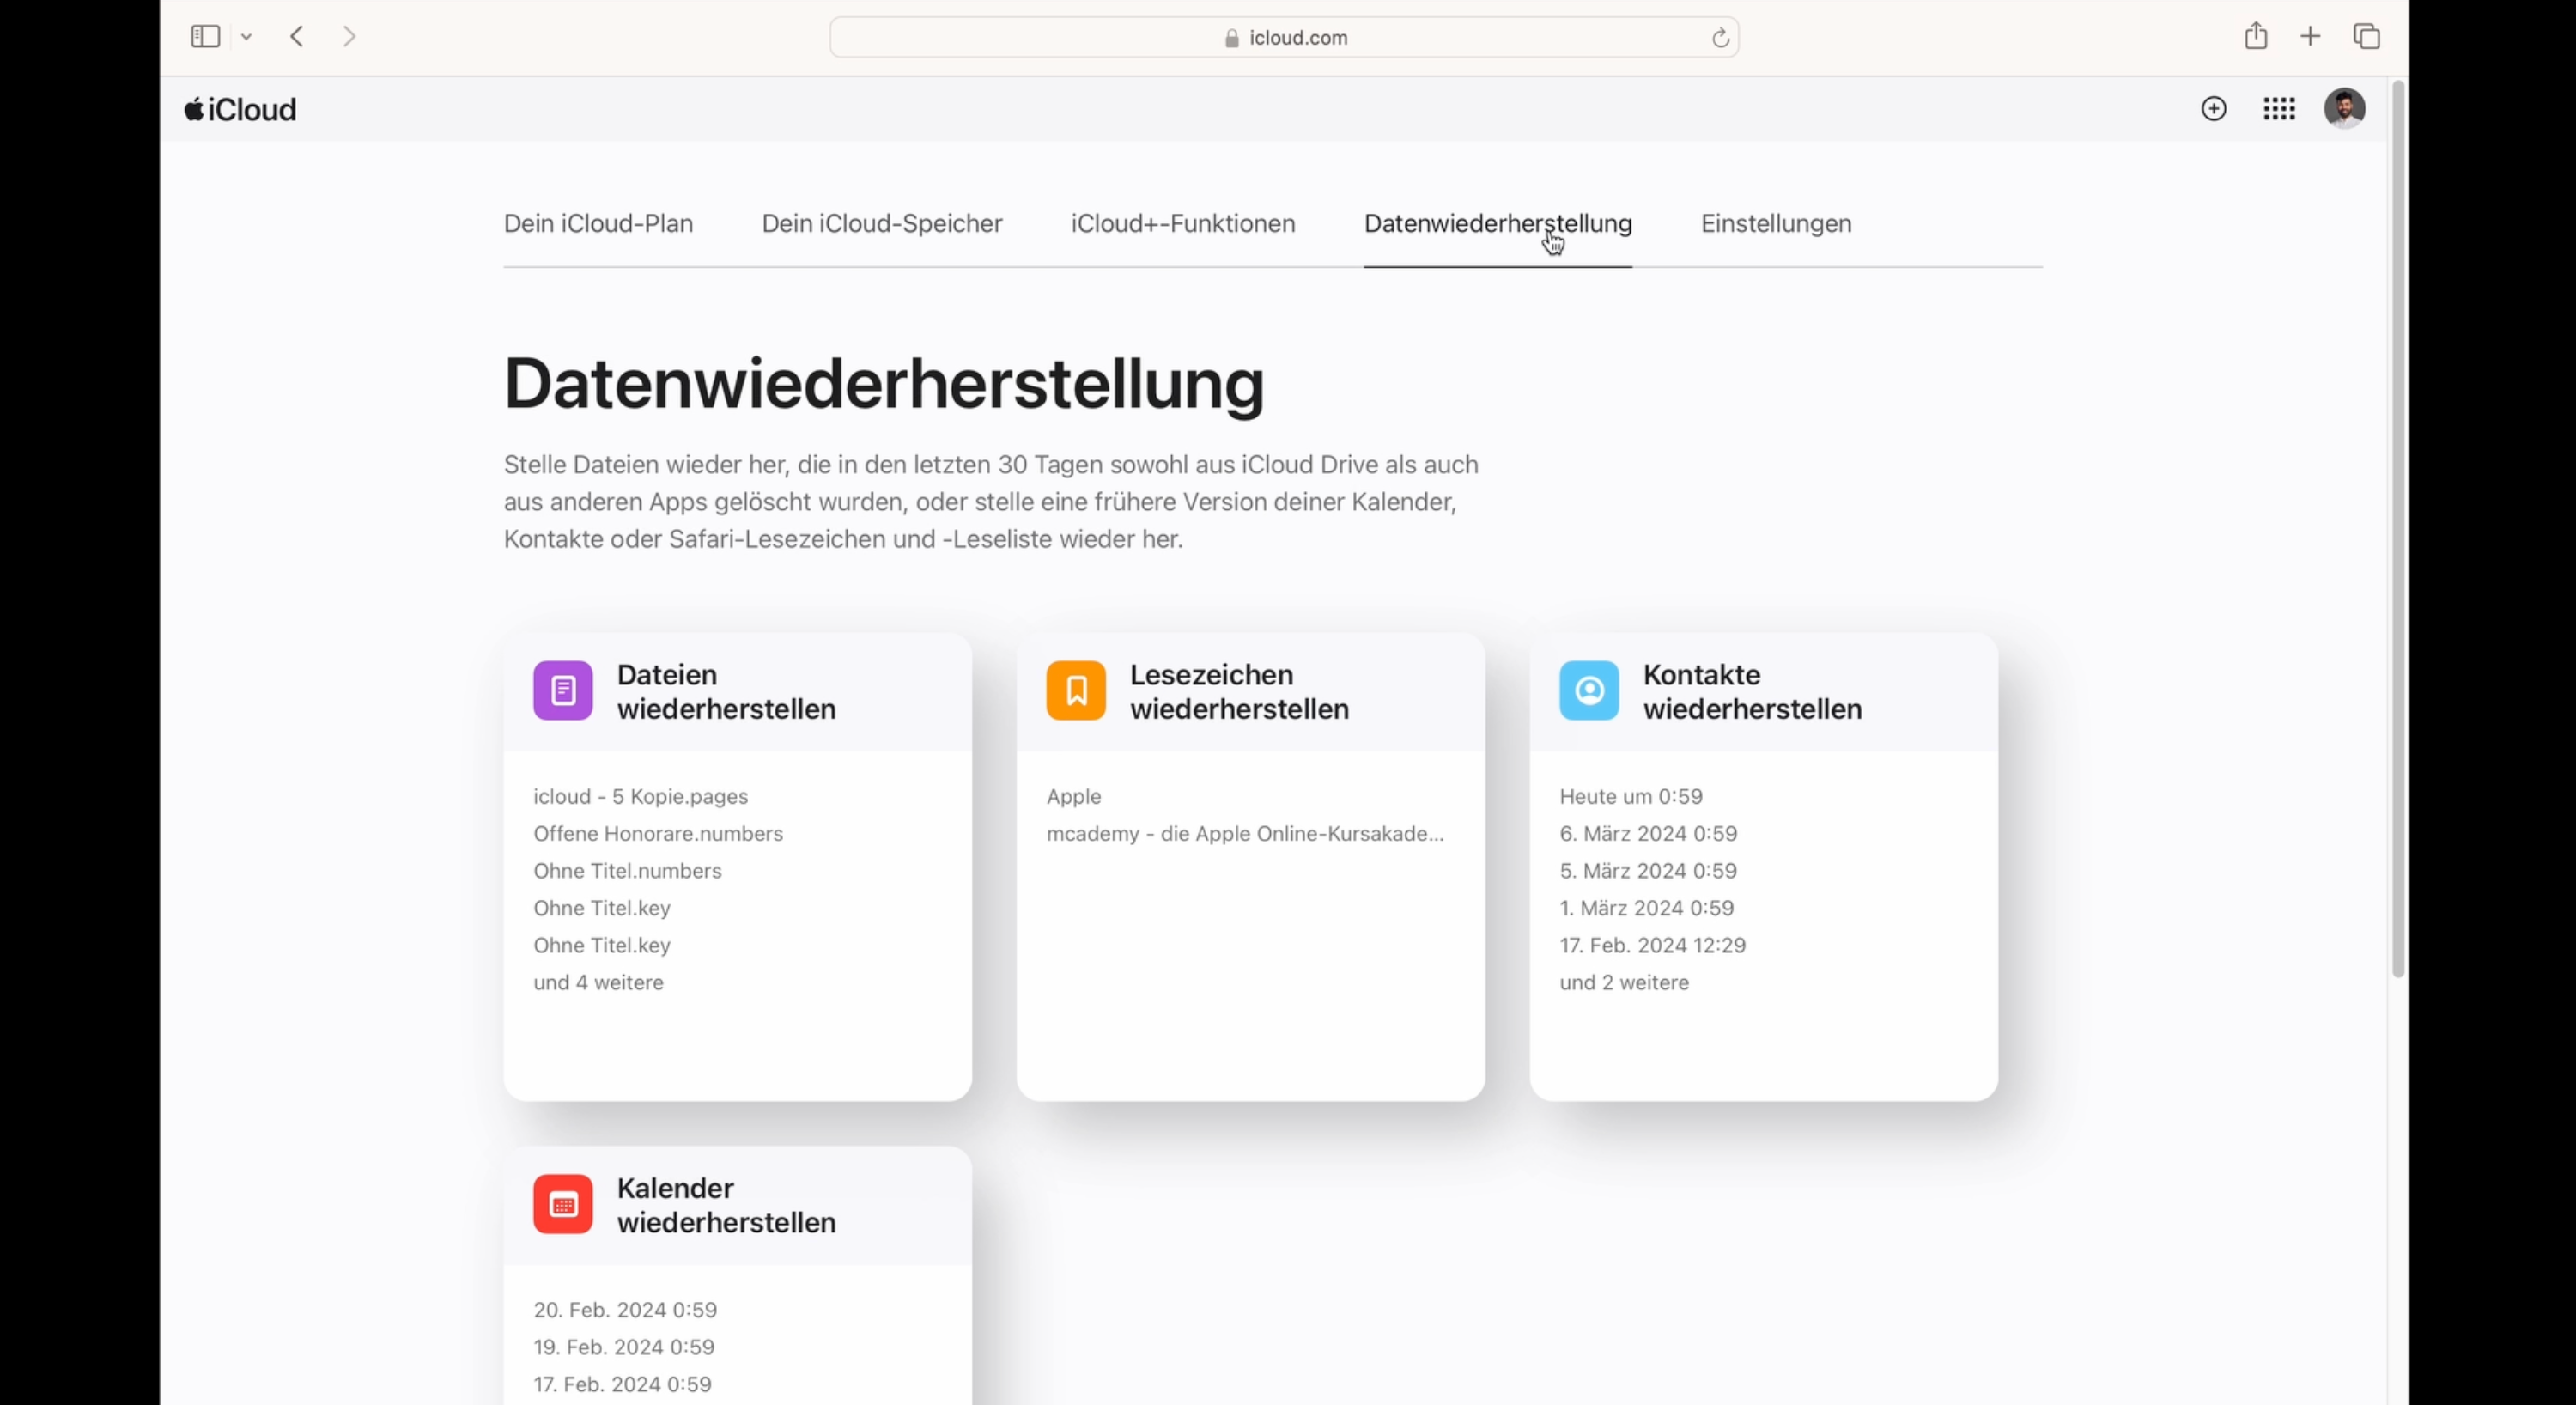Open the sidebar chevron dropdown
This screenshot has width=2576, height=1405.
[x=246, y=36]
